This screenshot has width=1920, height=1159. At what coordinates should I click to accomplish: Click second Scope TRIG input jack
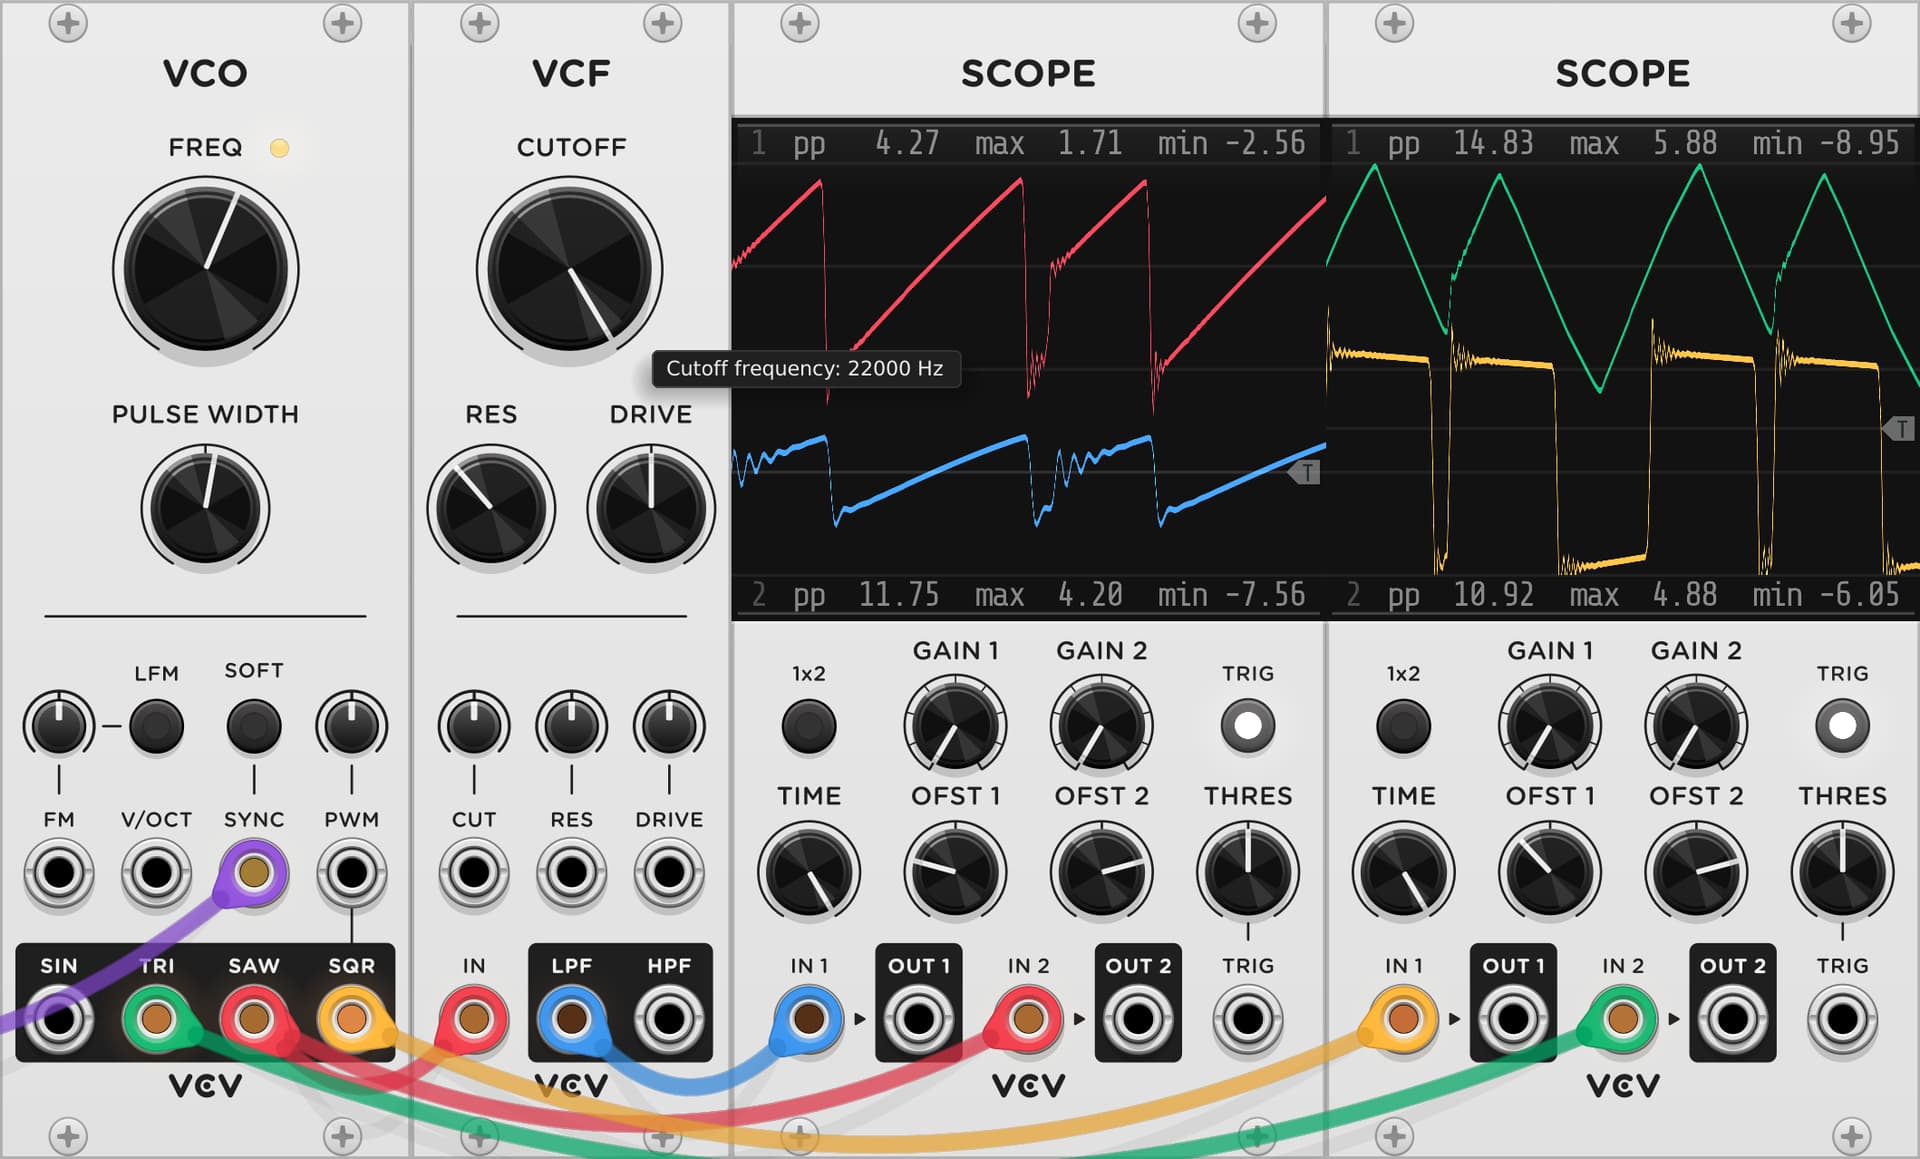[x=1842, y=1020]
